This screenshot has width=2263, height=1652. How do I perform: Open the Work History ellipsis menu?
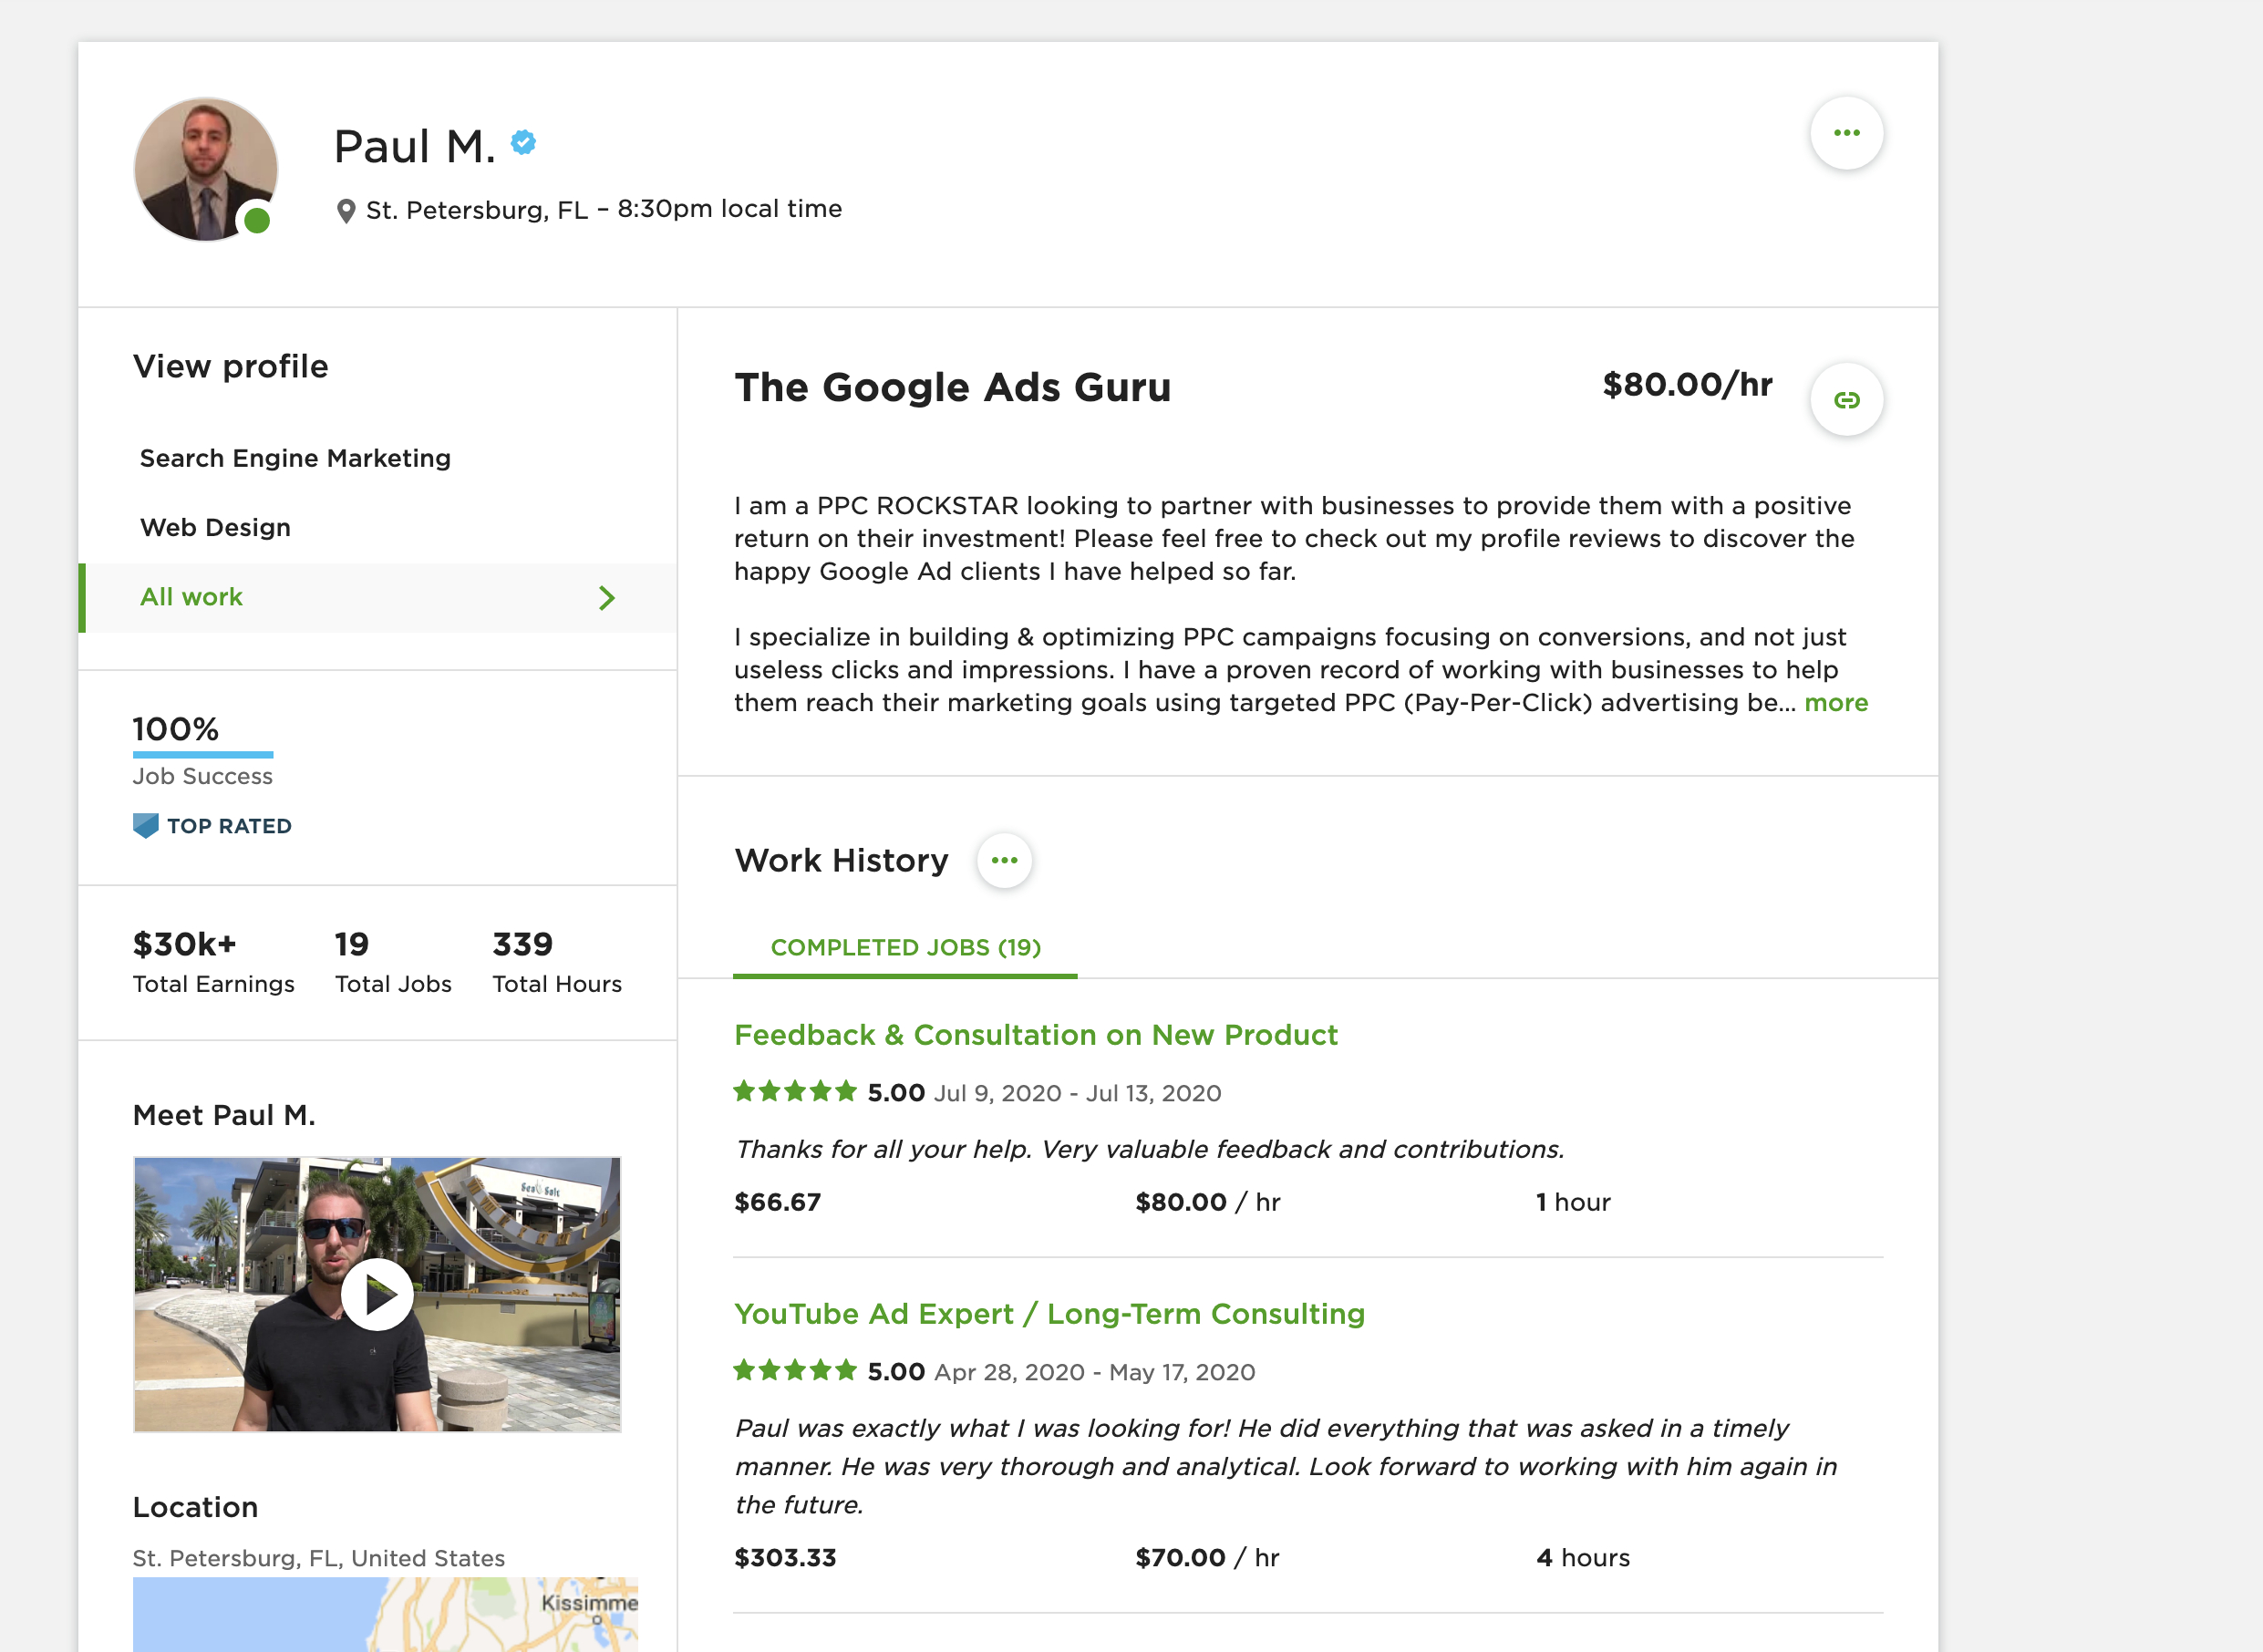1006,860
